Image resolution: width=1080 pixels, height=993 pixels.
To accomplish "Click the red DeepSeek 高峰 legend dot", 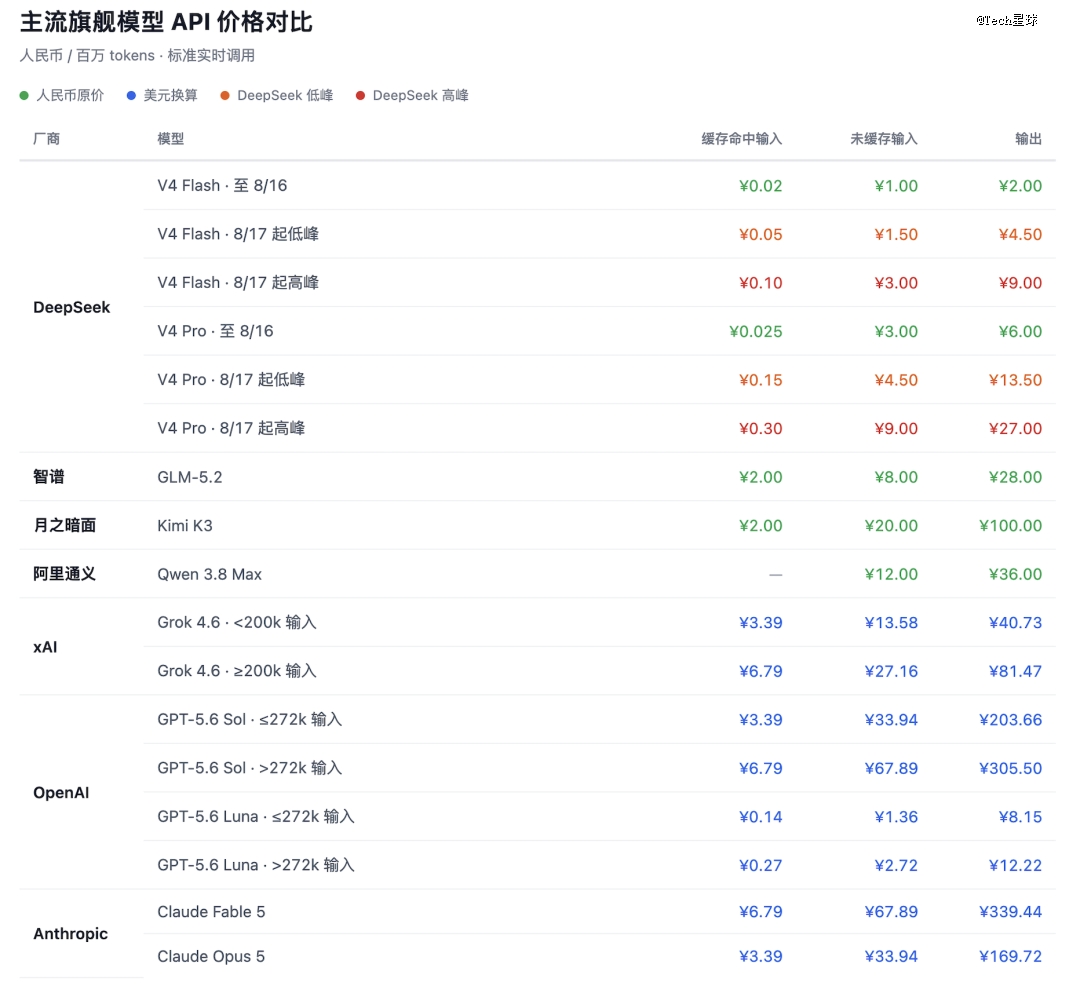I will [x=360, y=96].
